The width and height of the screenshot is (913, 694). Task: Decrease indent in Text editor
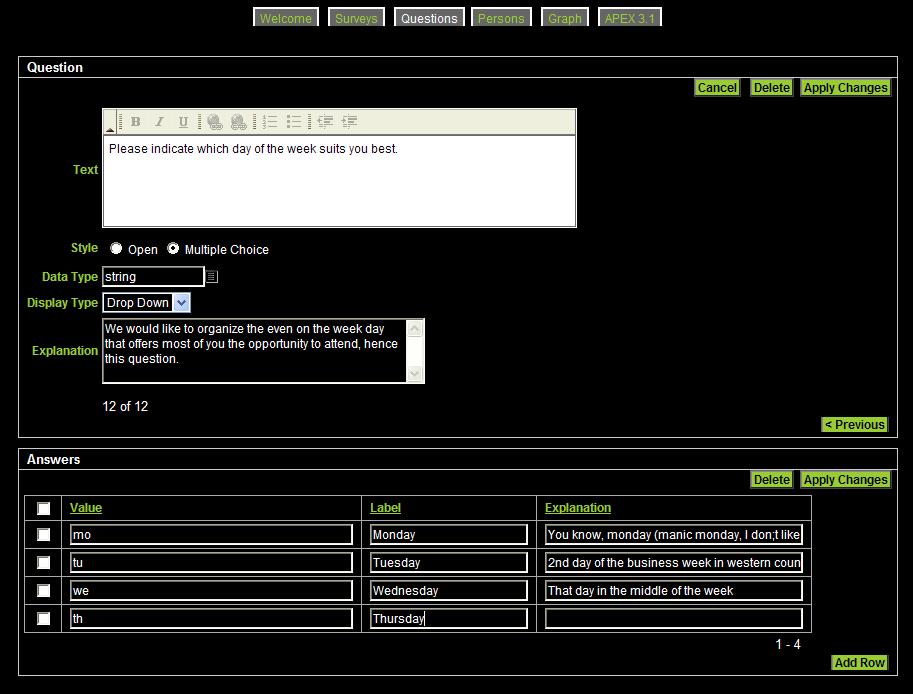tap(325, 122)
